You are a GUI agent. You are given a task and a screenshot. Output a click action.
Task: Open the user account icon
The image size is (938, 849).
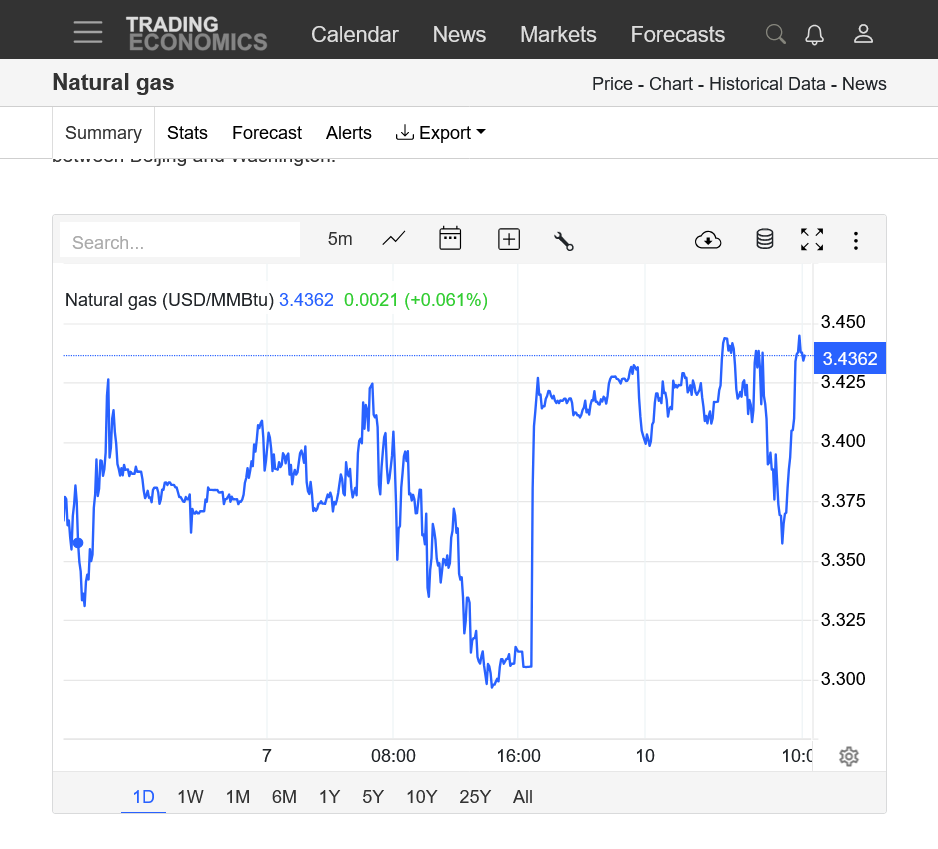tap(863, 34)
